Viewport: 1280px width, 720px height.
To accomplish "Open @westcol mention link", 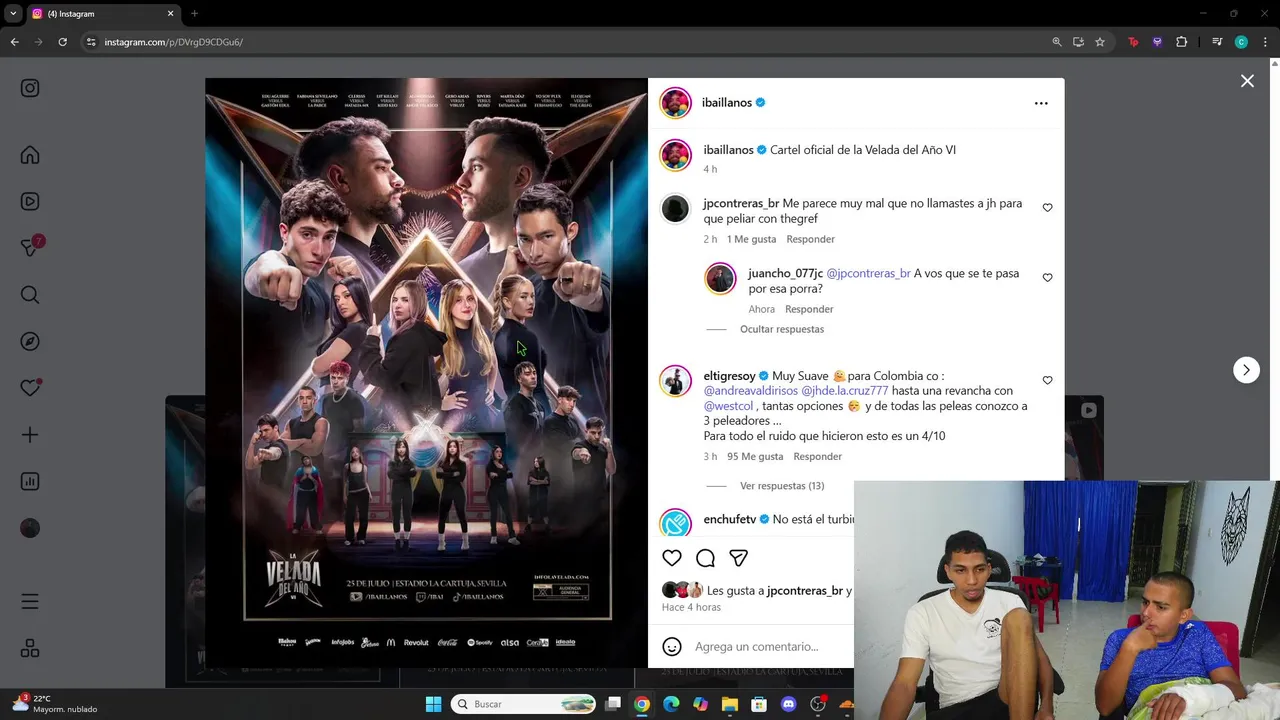I will [728, 406].
